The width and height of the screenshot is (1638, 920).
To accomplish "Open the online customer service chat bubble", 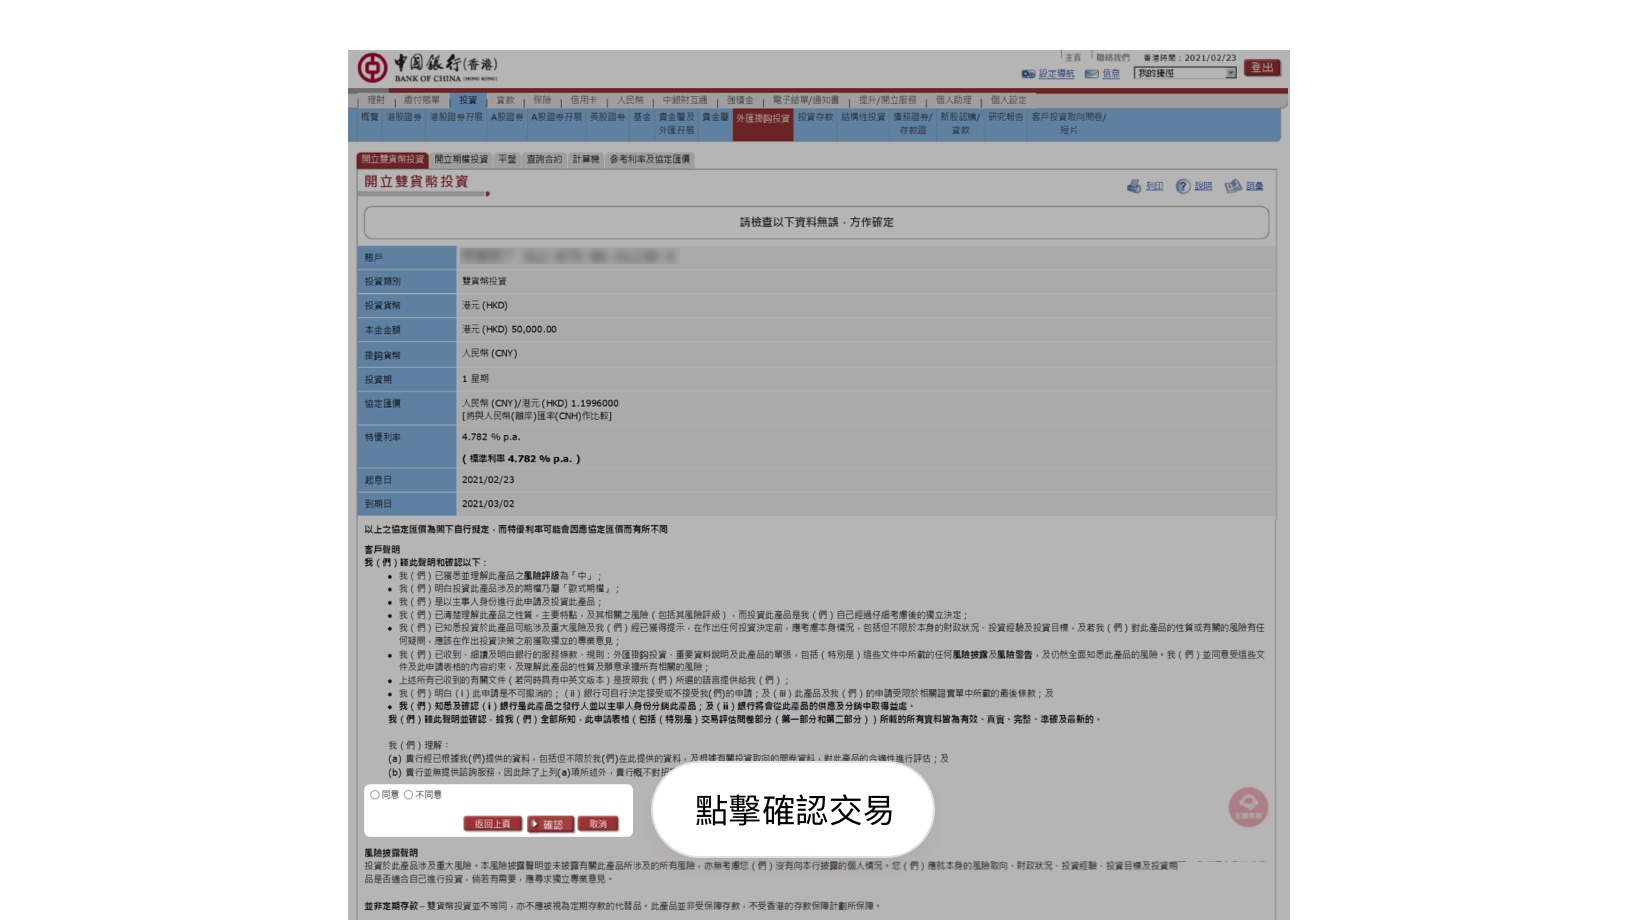I will point(1248,807).
